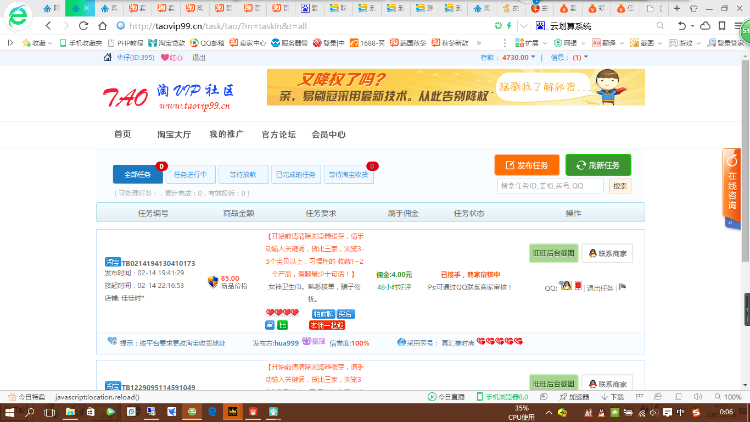The image size is (750, 422).
Task: Select the 任务进行中 tab
Action: pos(190,175)
